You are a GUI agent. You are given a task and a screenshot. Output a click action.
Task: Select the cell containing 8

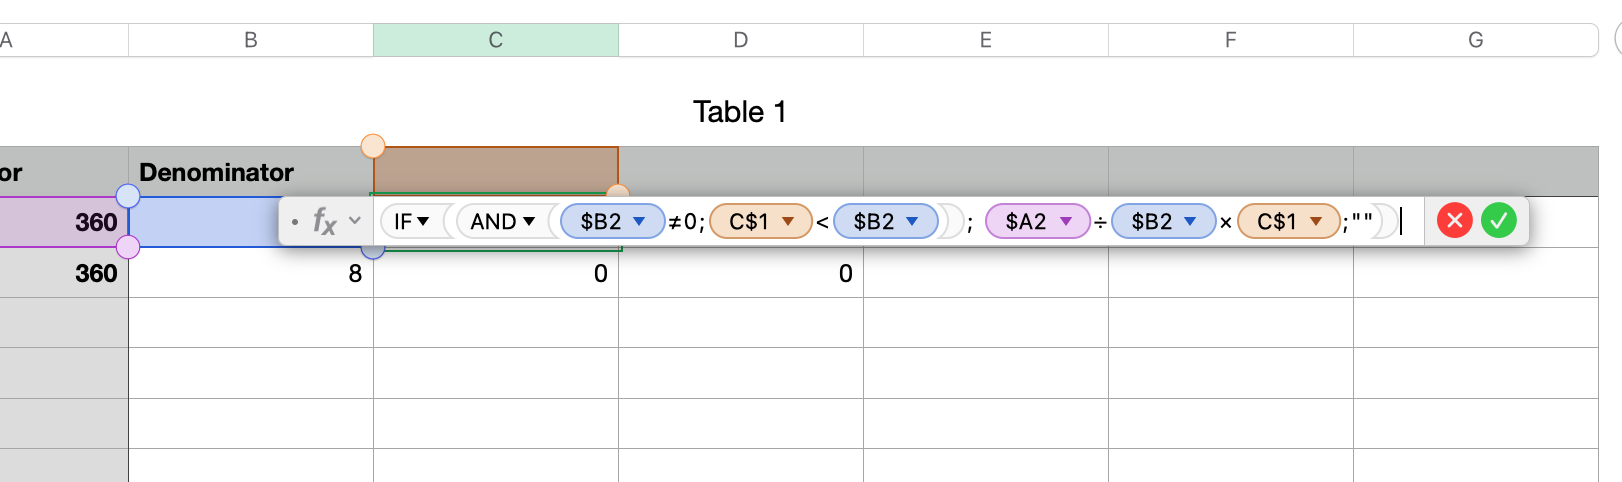pos(250,273)
